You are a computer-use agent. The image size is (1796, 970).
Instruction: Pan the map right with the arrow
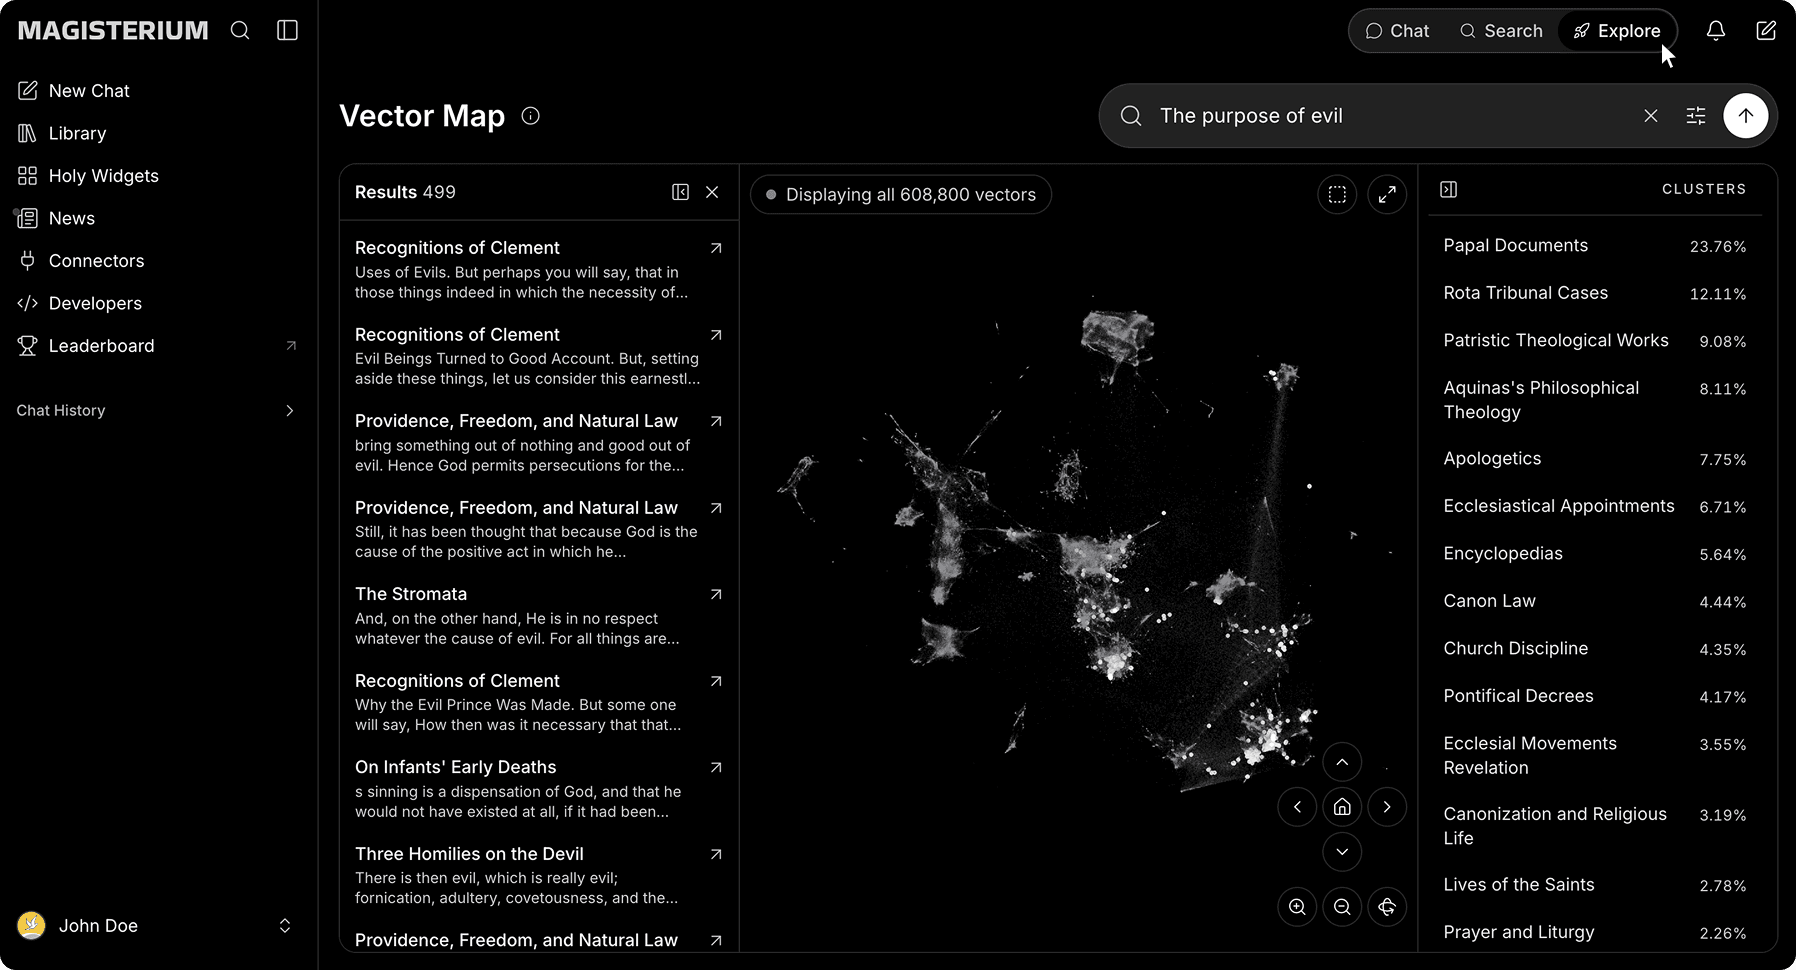pos(1387,807)
